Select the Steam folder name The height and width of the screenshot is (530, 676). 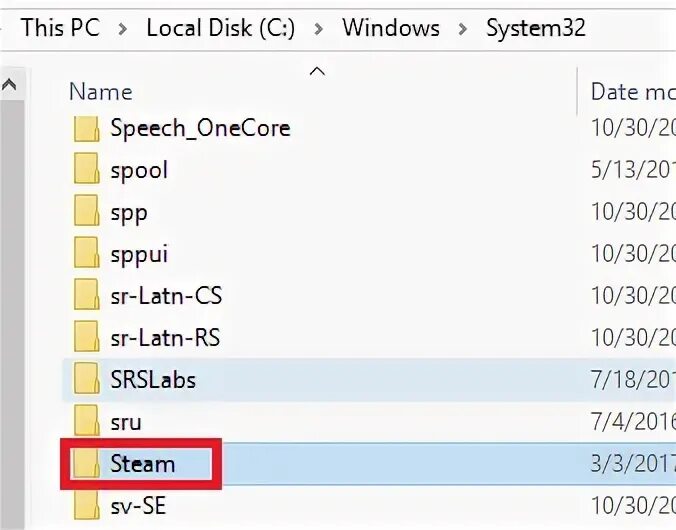143,464
